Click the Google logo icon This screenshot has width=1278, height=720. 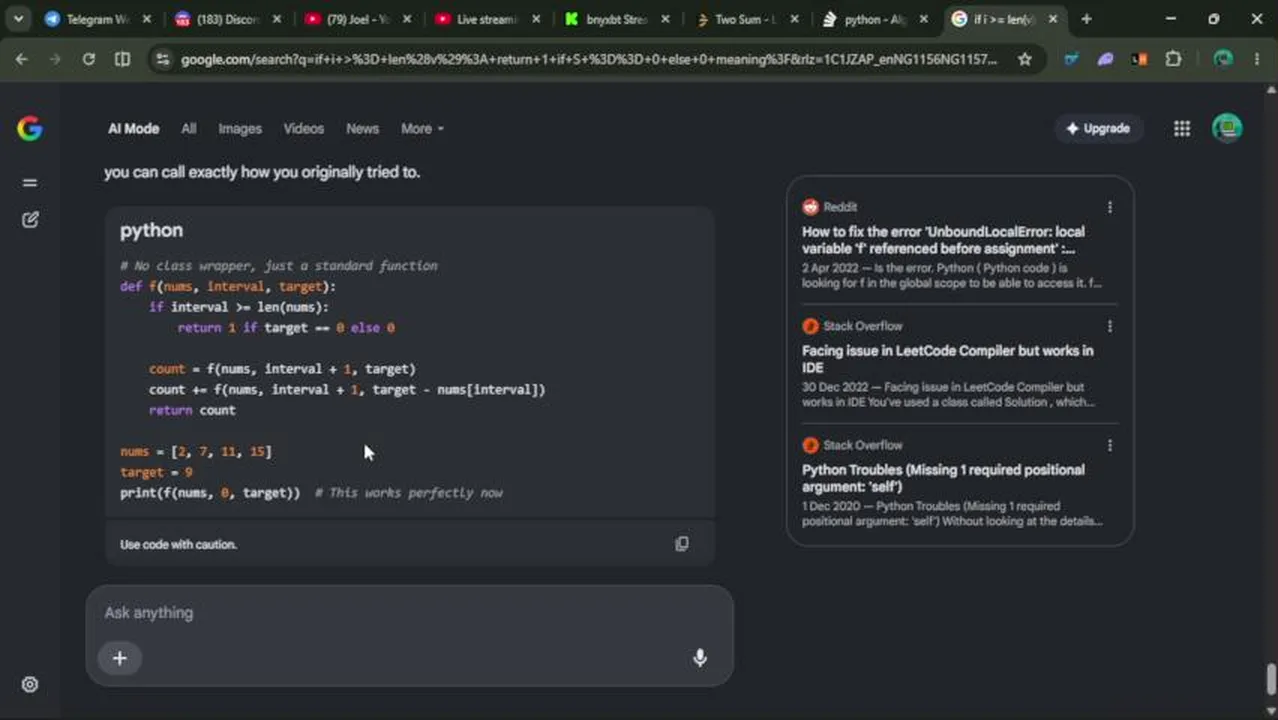[x=29, y=128]
